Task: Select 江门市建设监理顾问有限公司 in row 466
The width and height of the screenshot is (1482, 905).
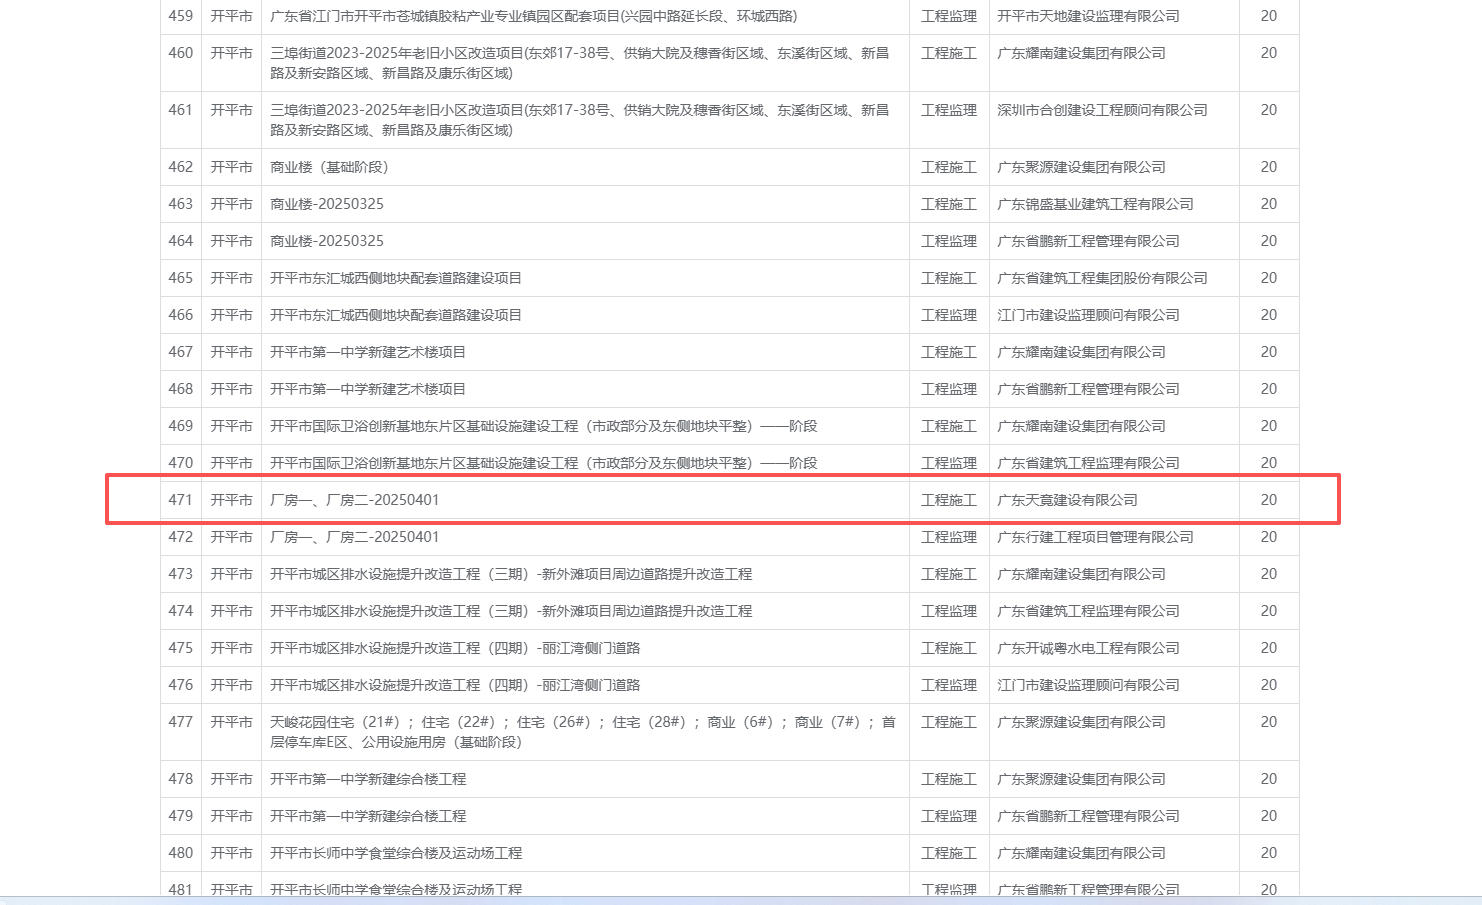Action: (1088, 315)
